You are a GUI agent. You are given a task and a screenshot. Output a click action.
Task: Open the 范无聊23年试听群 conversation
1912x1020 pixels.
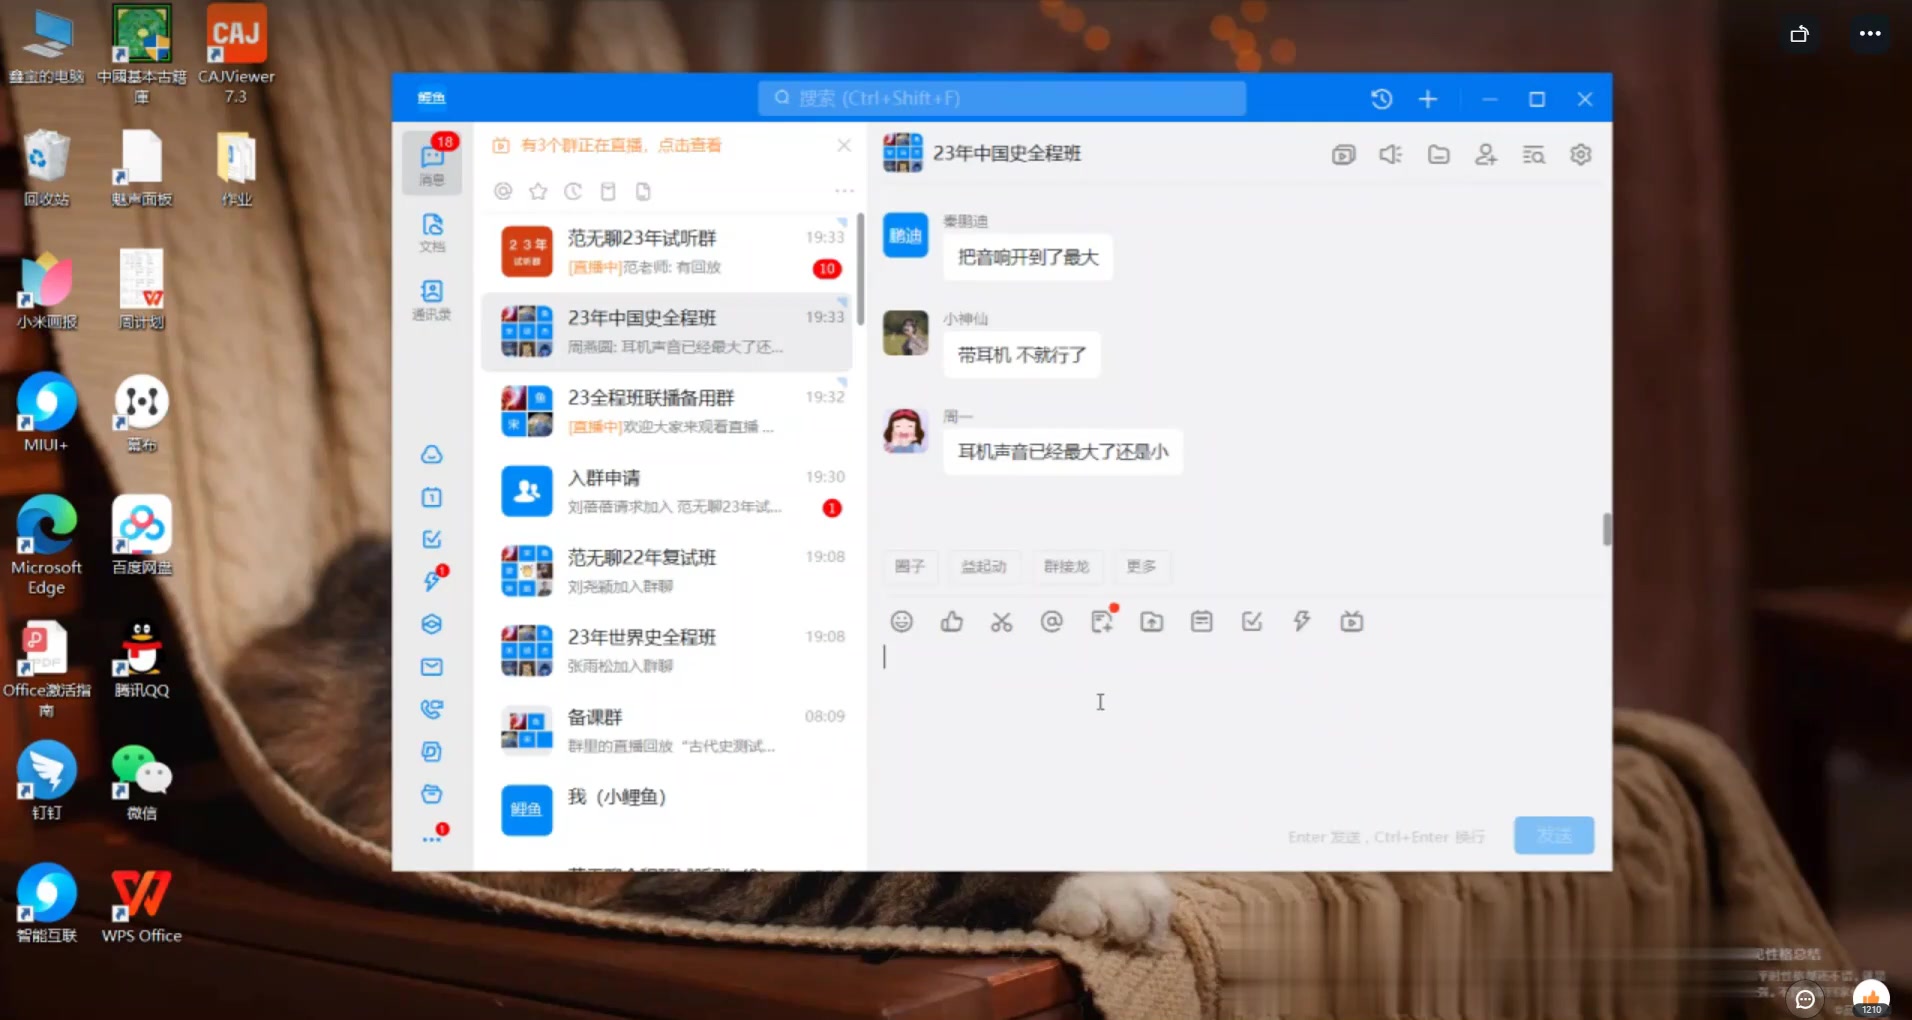click(x=667, y=251)
